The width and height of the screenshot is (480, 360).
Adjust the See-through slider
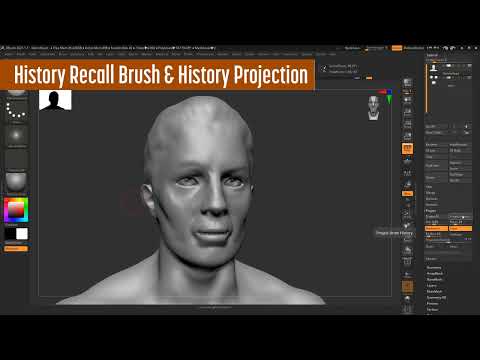click(x=376, y=48)
